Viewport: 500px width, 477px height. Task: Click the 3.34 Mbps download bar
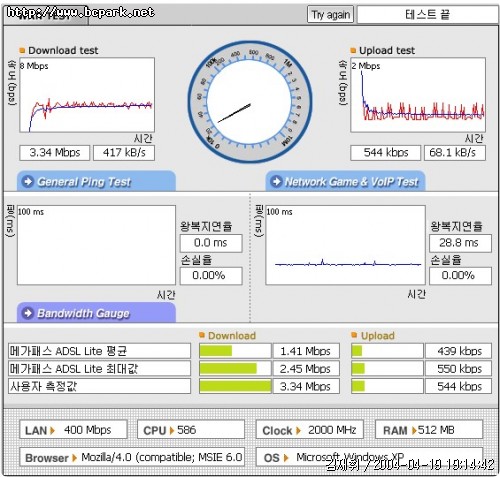(235, 386)
